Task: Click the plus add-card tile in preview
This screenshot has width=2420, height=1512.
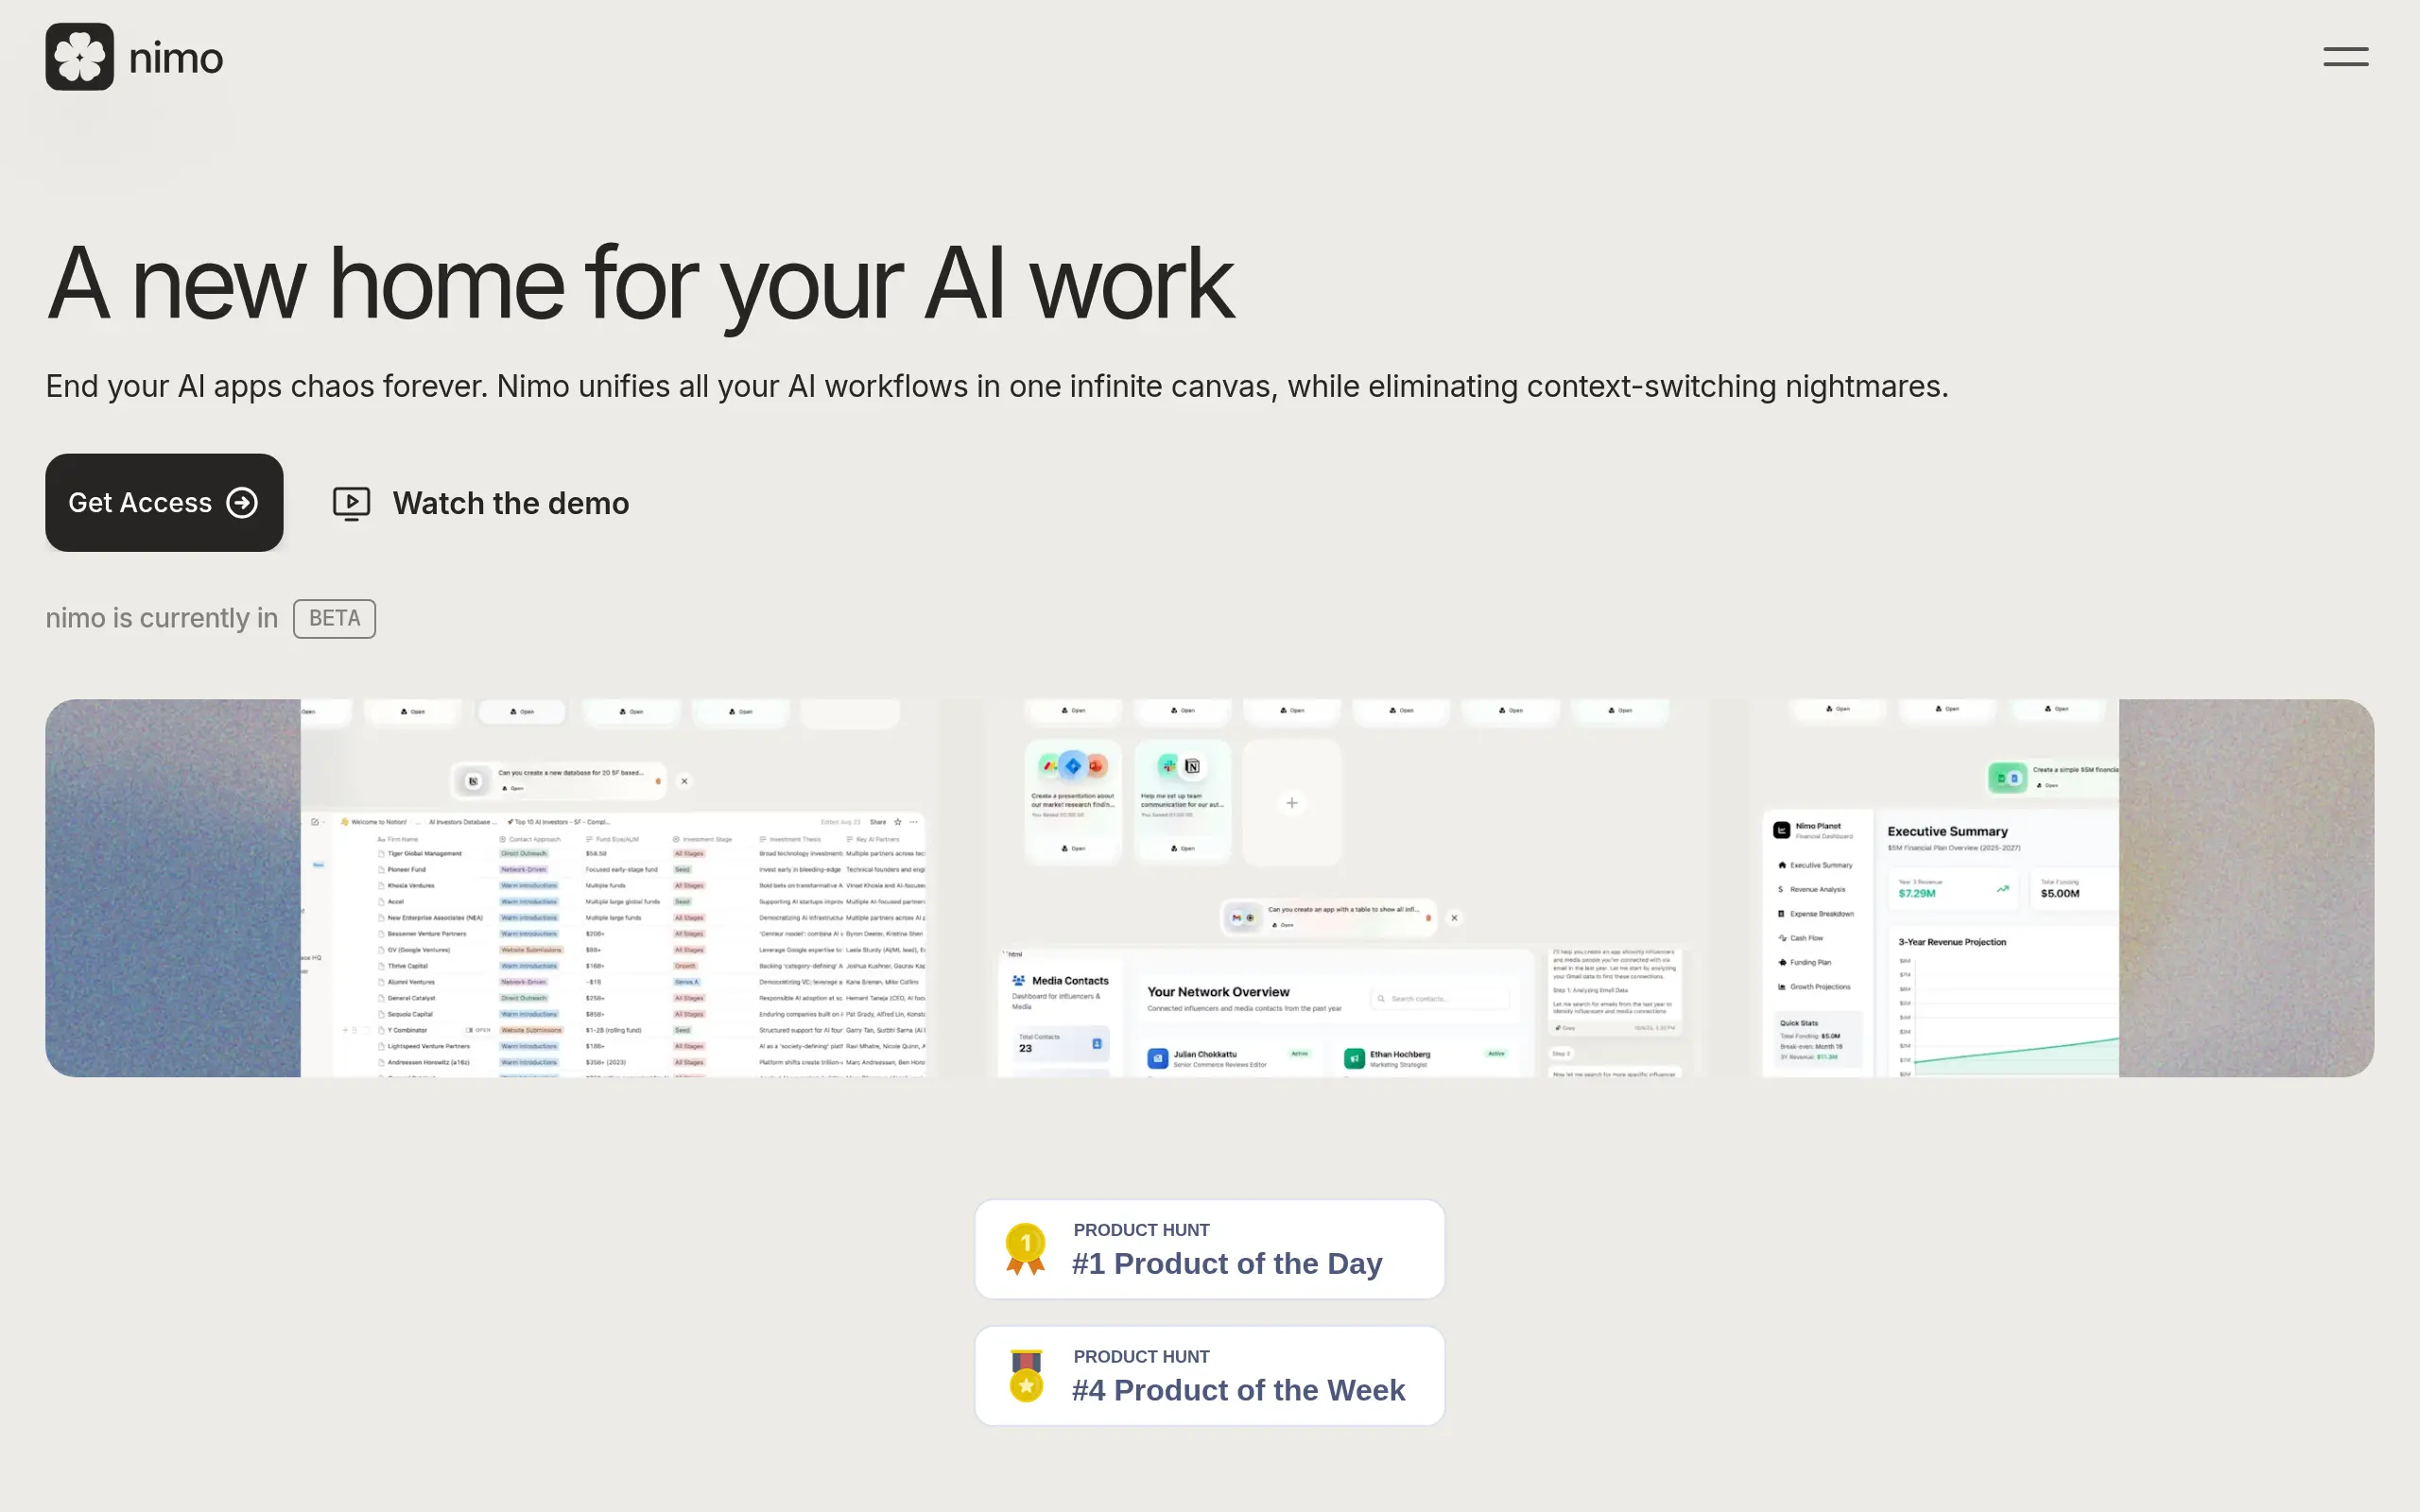Action: [x=1291, y=803]
